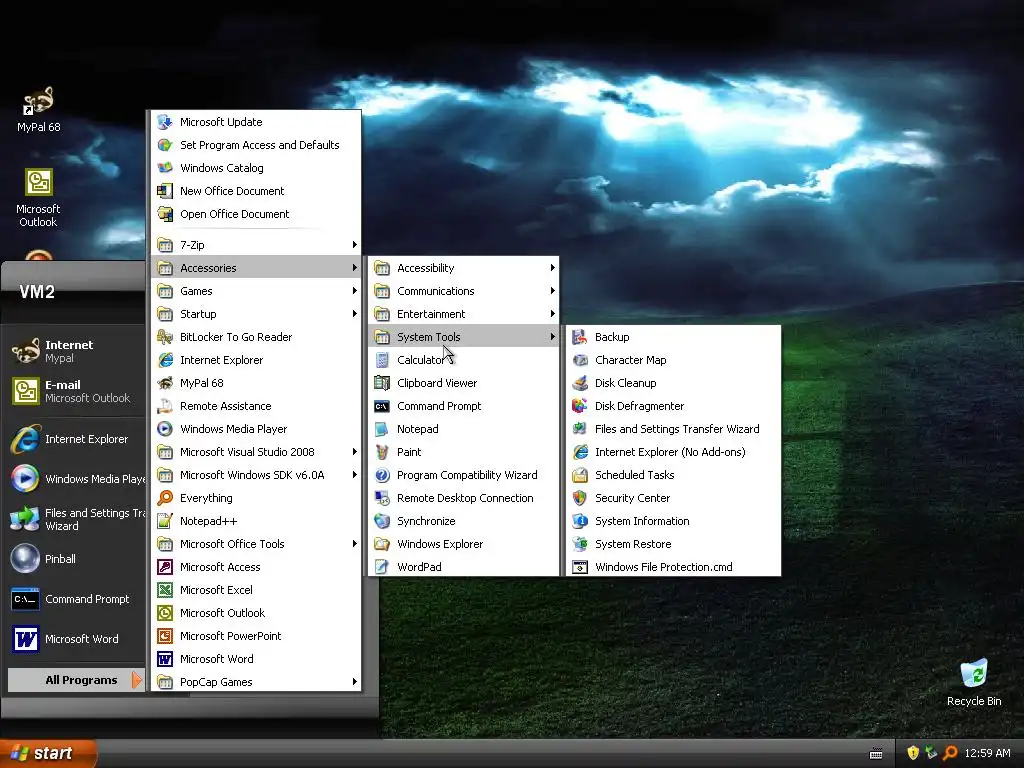The height and width of the screenshot is (768, 1024).
Task: Open Security Center shield icon
Action: click(x=580, y=498)
